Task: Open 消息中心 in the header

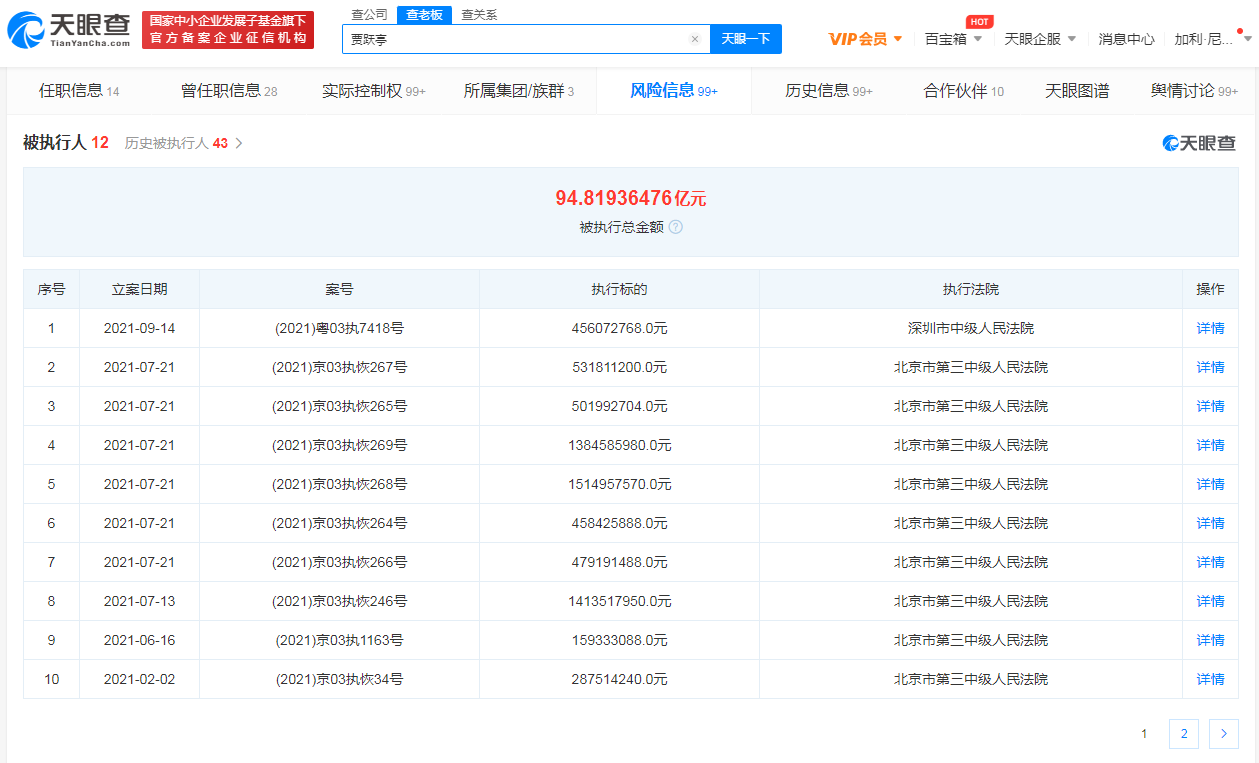Action: pyautogui.click(x=1126, y=39)
